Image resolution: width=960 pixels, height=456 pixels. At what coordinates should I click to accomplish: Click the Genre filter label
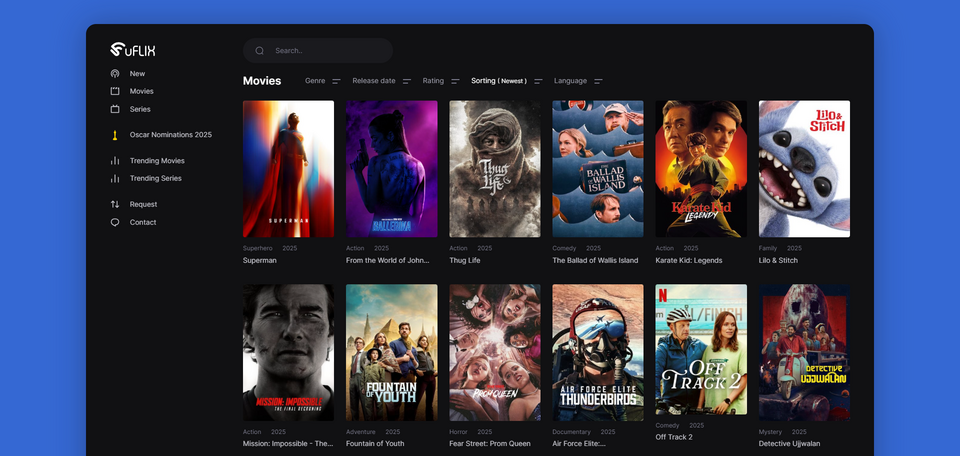pos(315,81)
